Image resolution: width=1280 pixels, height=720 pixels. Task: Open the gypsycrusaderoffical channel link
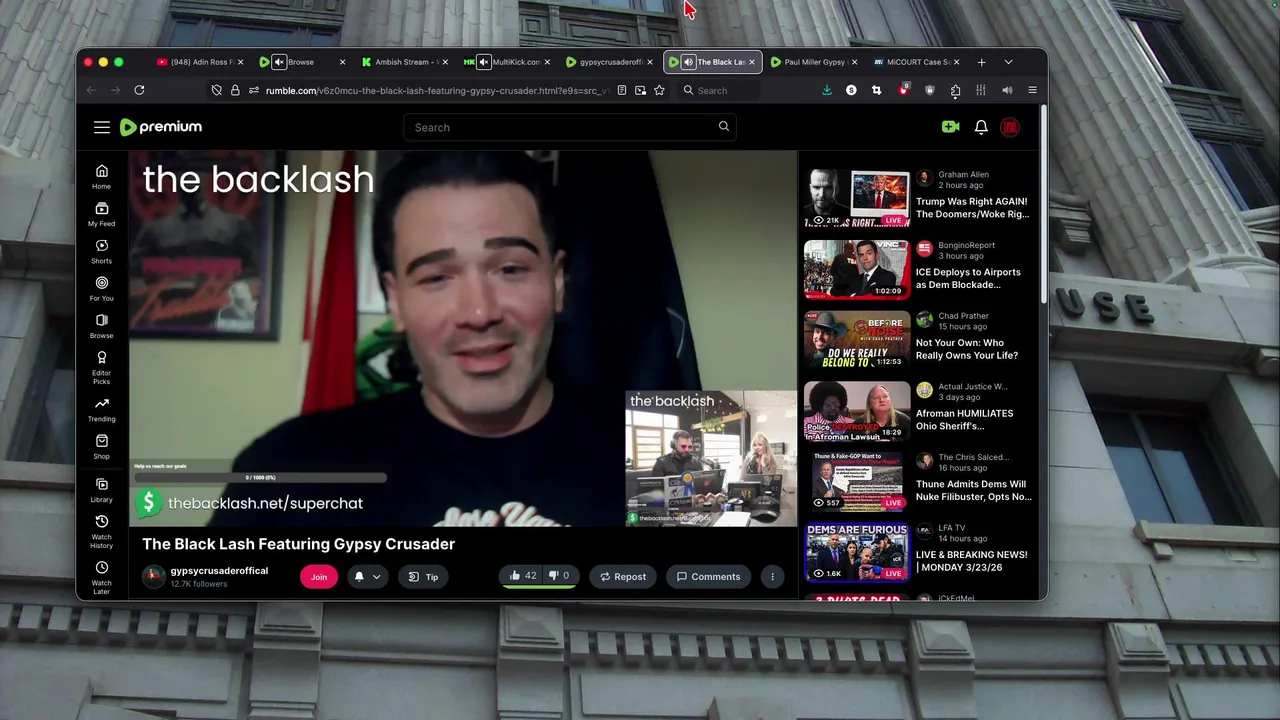coord(219,570)
